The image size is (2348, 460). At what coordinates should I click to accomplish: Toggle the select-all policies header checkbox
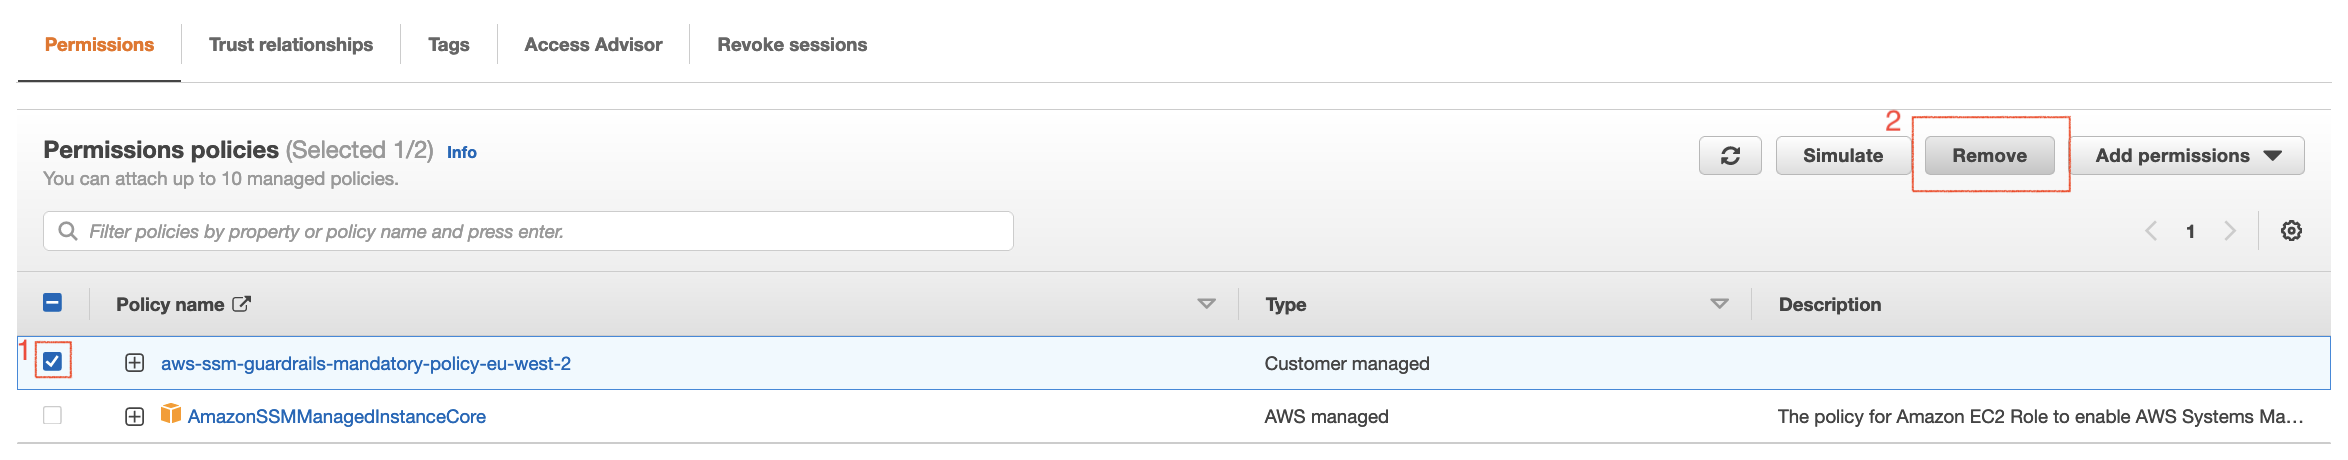[x=53, y=303]
